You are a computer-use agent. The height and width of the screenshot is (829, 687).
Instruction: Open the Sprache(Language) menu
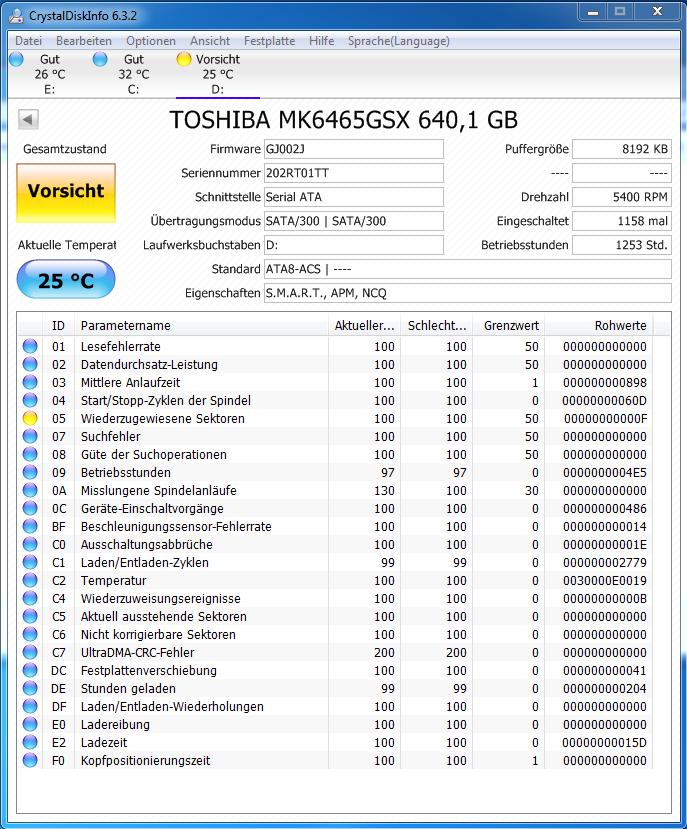click(399, 41)
